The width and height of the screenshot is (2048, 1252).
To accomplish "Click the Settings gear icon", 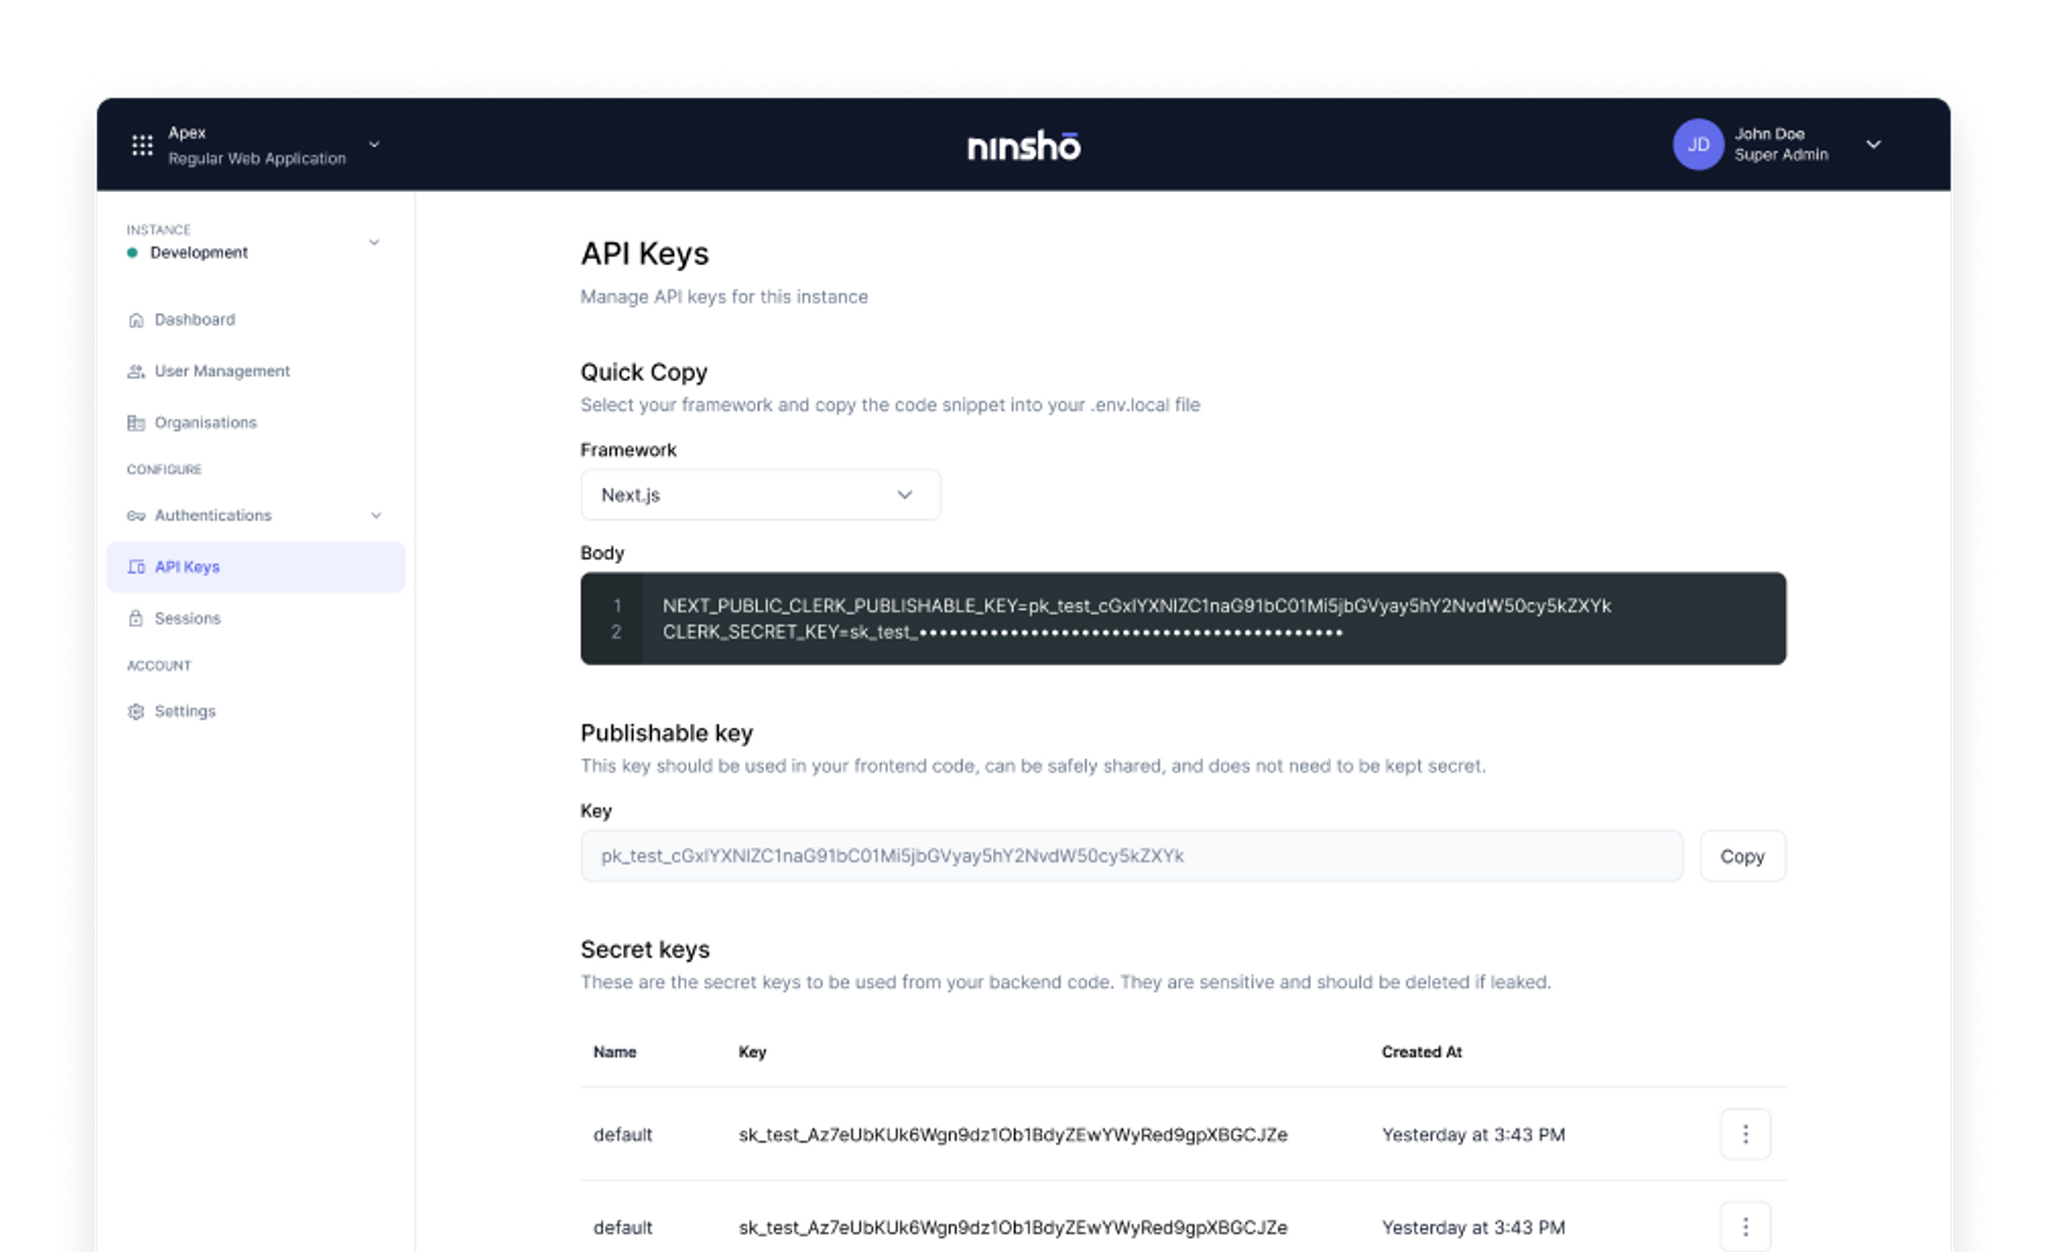I will click(x=136, y=712).
